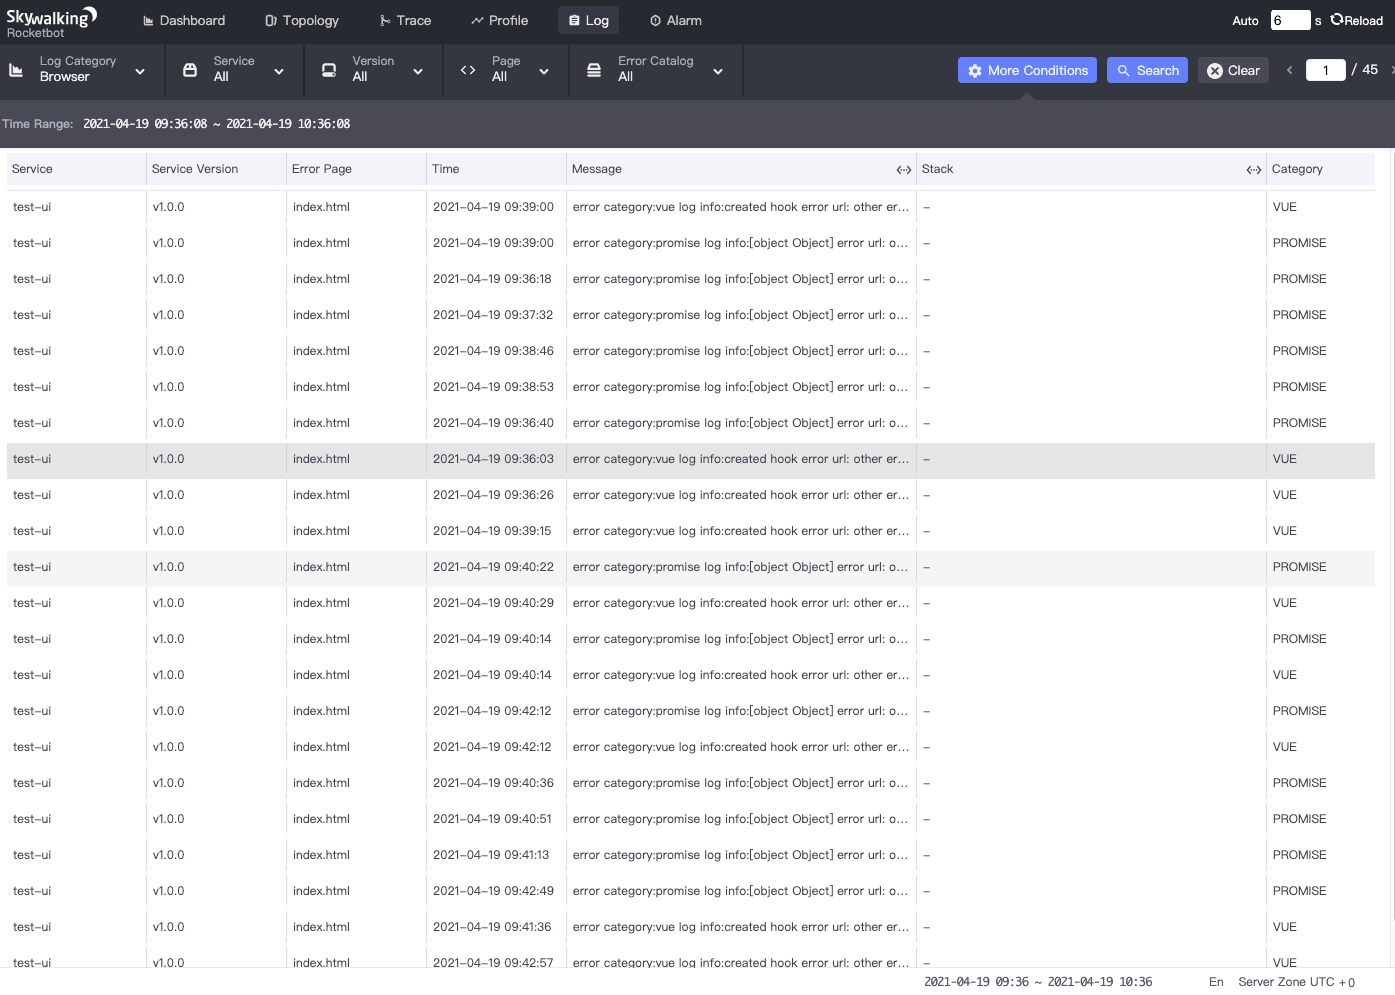Screen dimensions: 1395x995
Task: Click the More Conditions button
Action: (x=1027, y=70)
